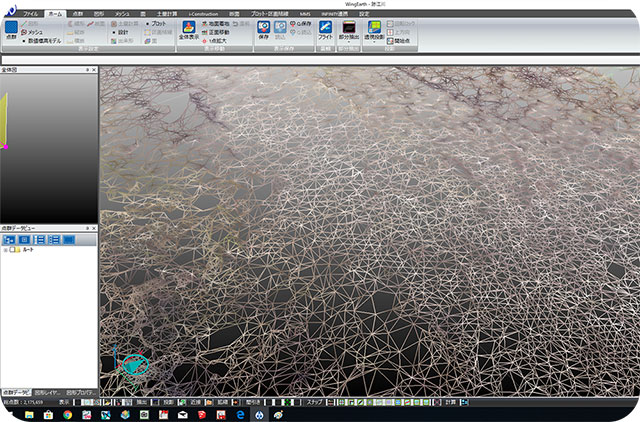This screenshot has height=422, width=640.
Task: Open the 土量計算 ribbon tab
Action: (x=167, y=13)
